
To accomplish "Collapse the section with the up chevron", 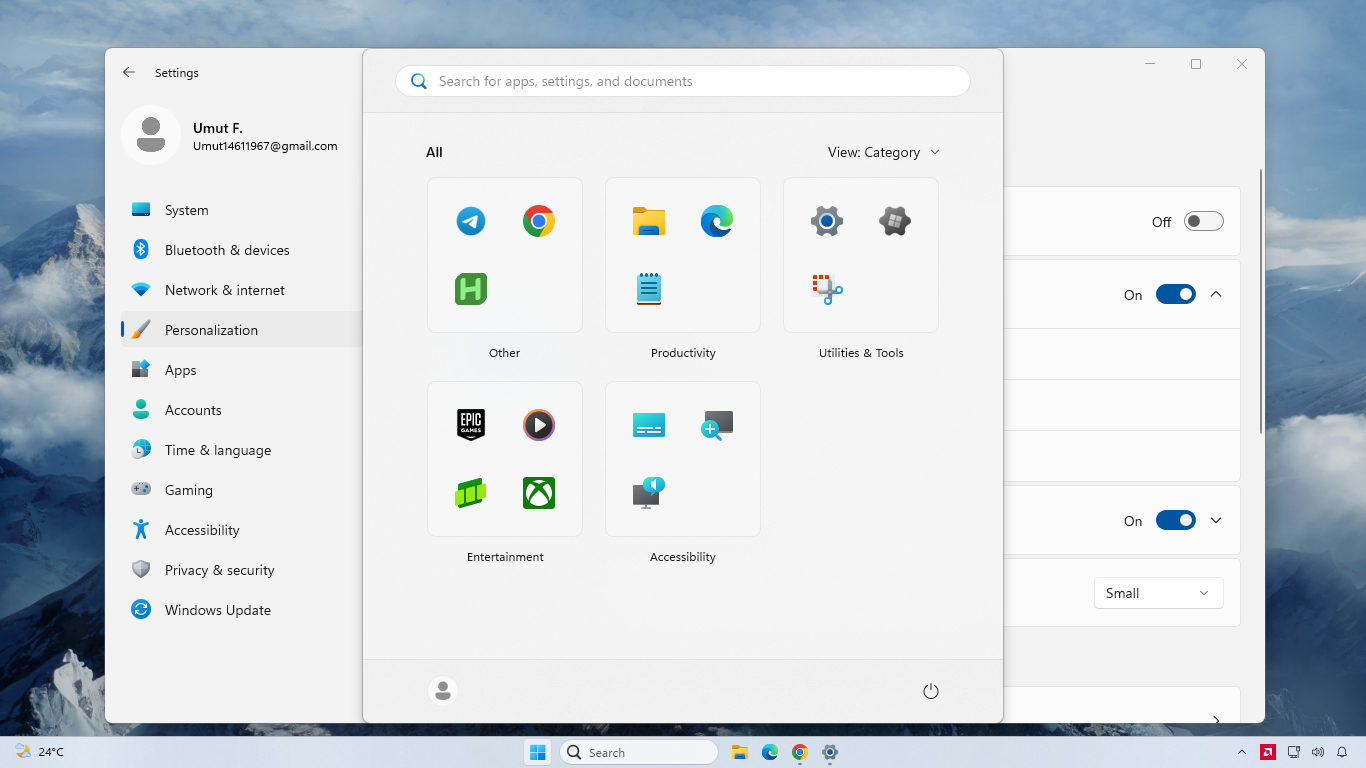I will coord(1216,294).
